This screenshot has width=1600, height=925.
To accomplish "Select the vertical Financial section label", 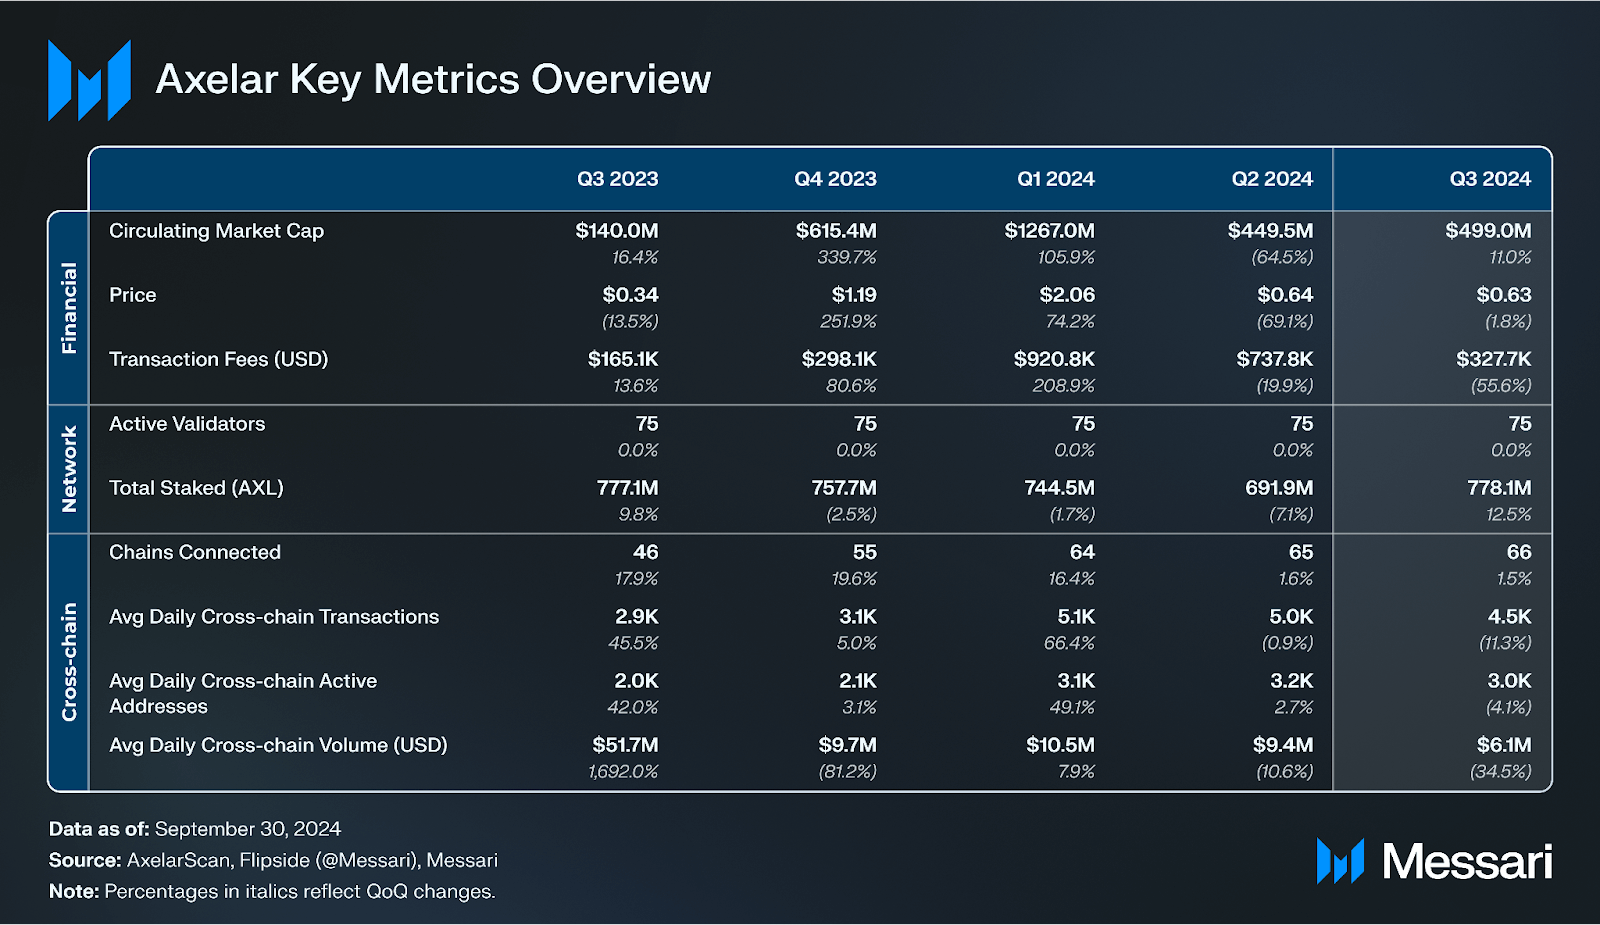I will 69,308.
